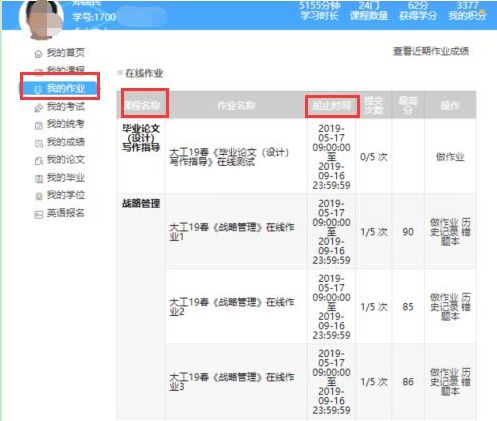The height and width of the screenshot is (421, 497).
Task: Click the icon next to 我的毕业
Action: point(39,179)
